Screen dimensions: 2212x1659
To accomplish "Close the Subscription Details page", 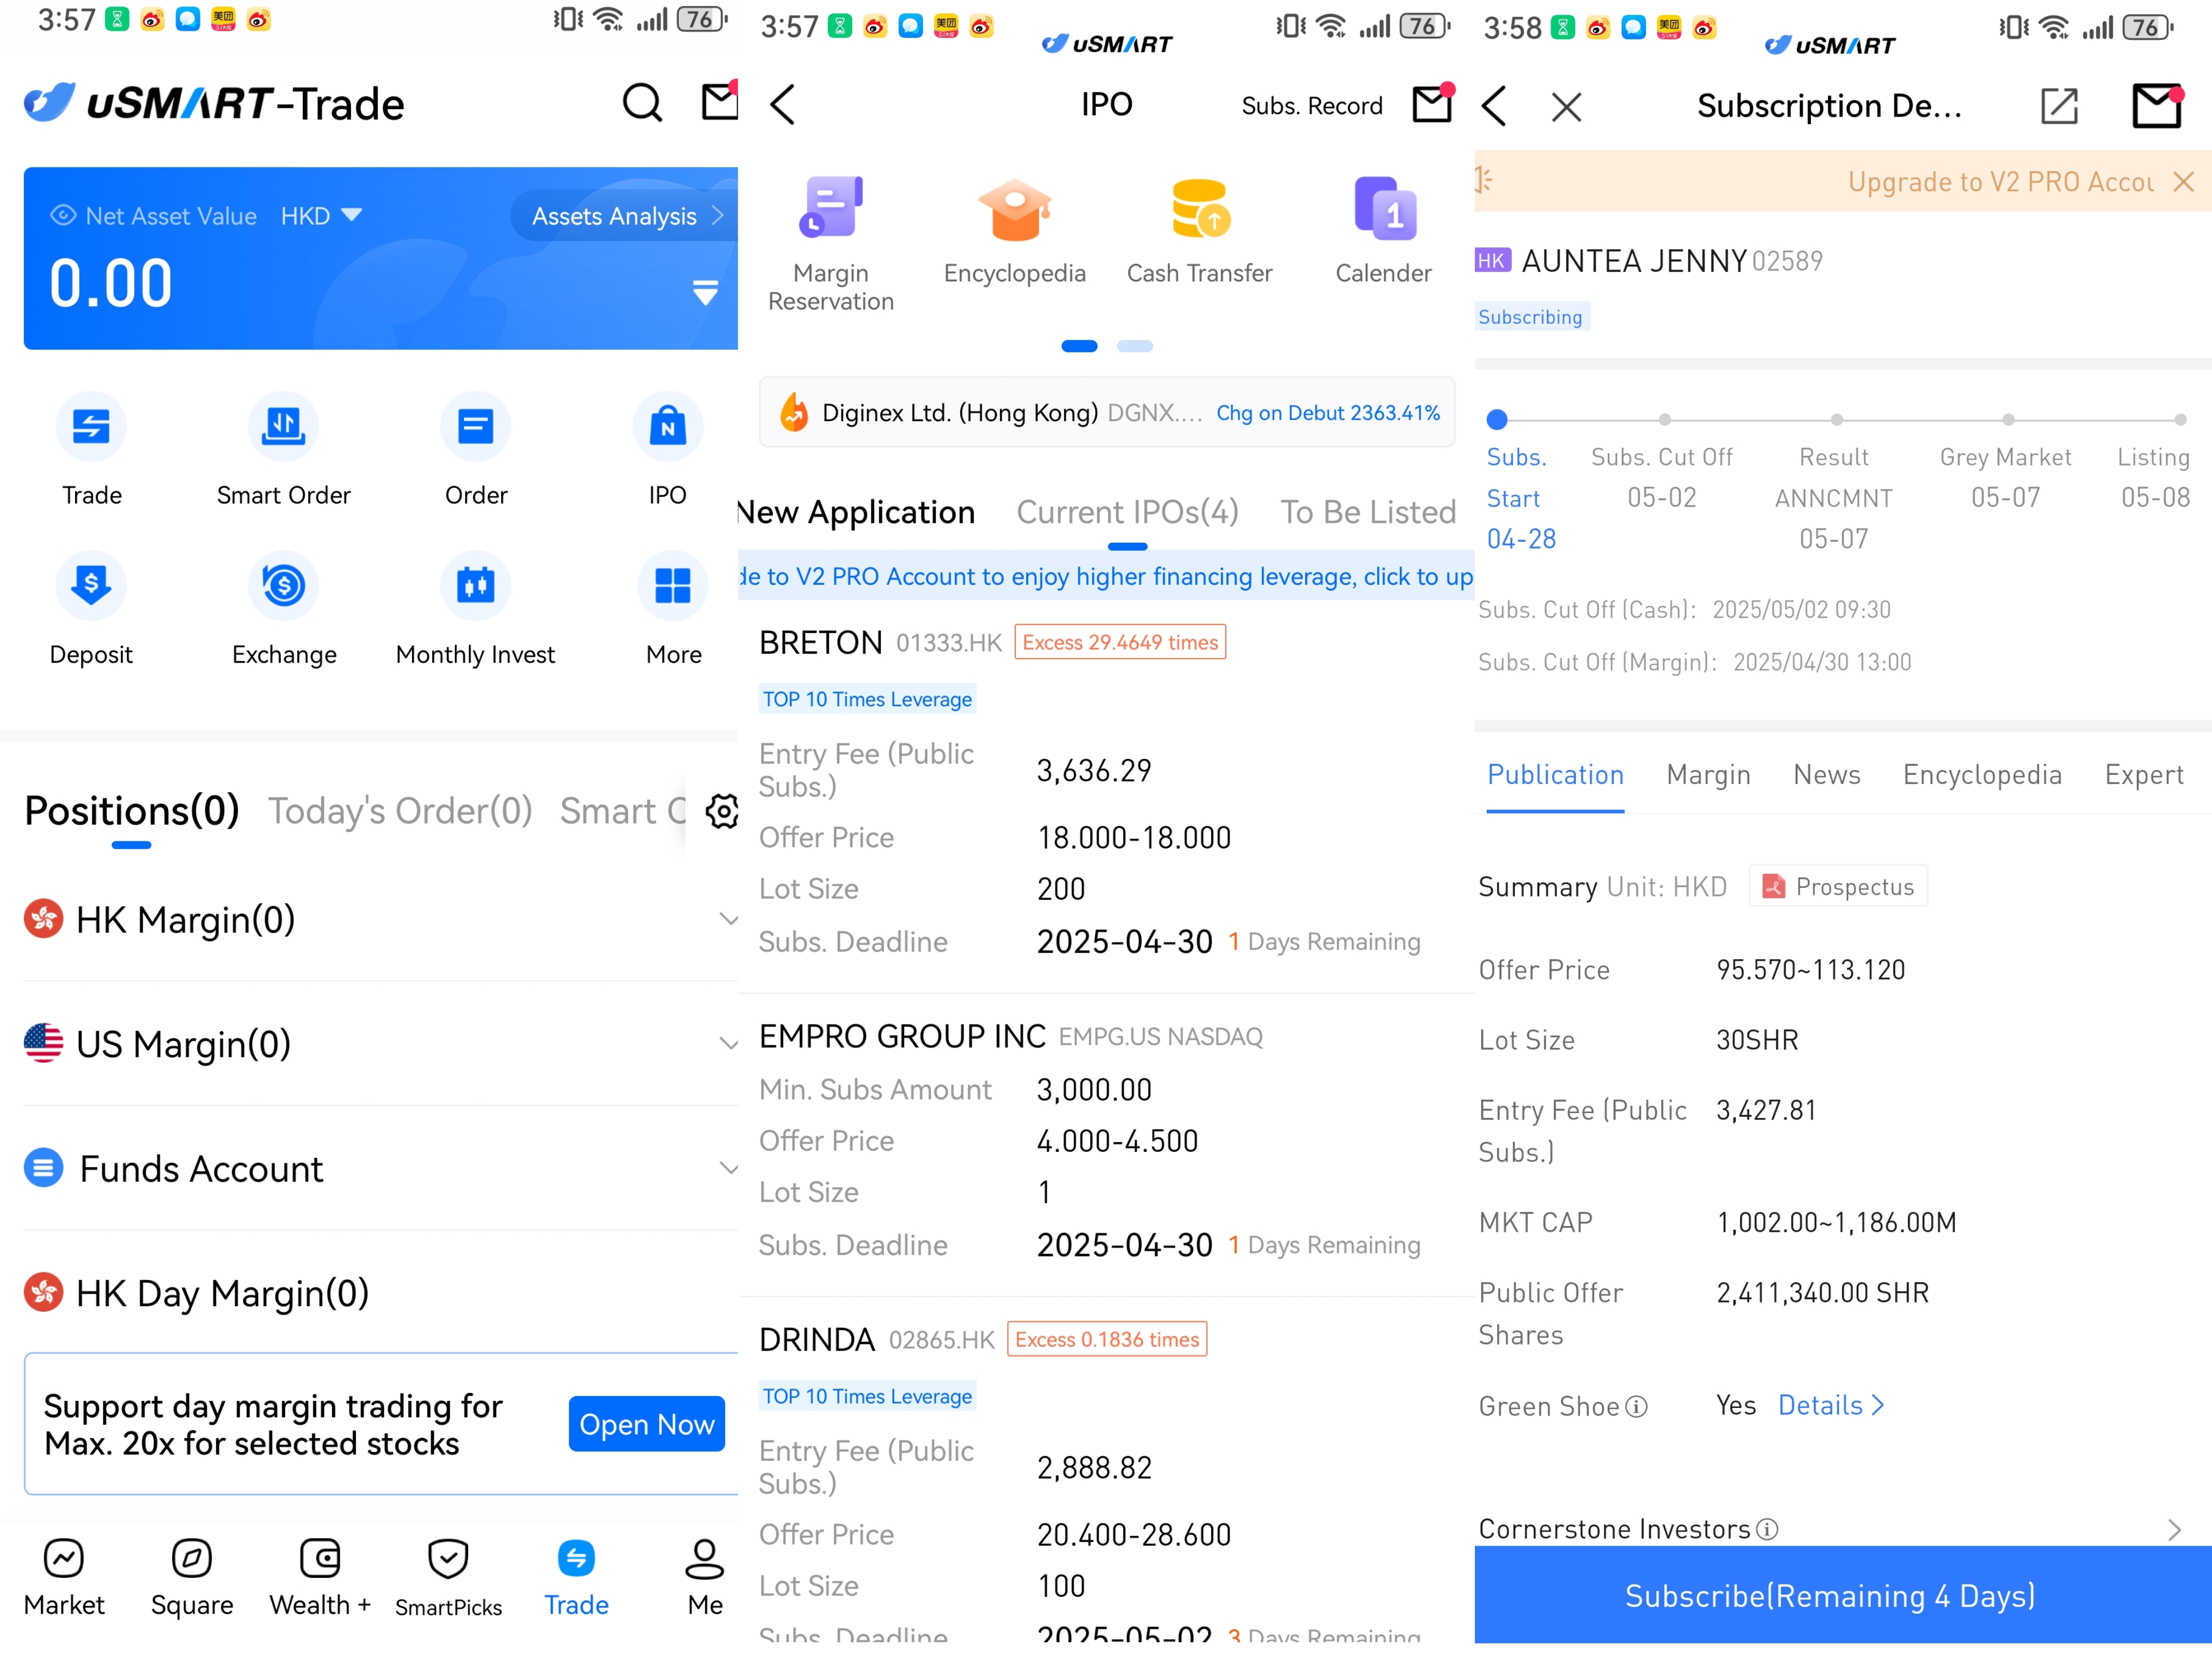I will point(1567,107).
